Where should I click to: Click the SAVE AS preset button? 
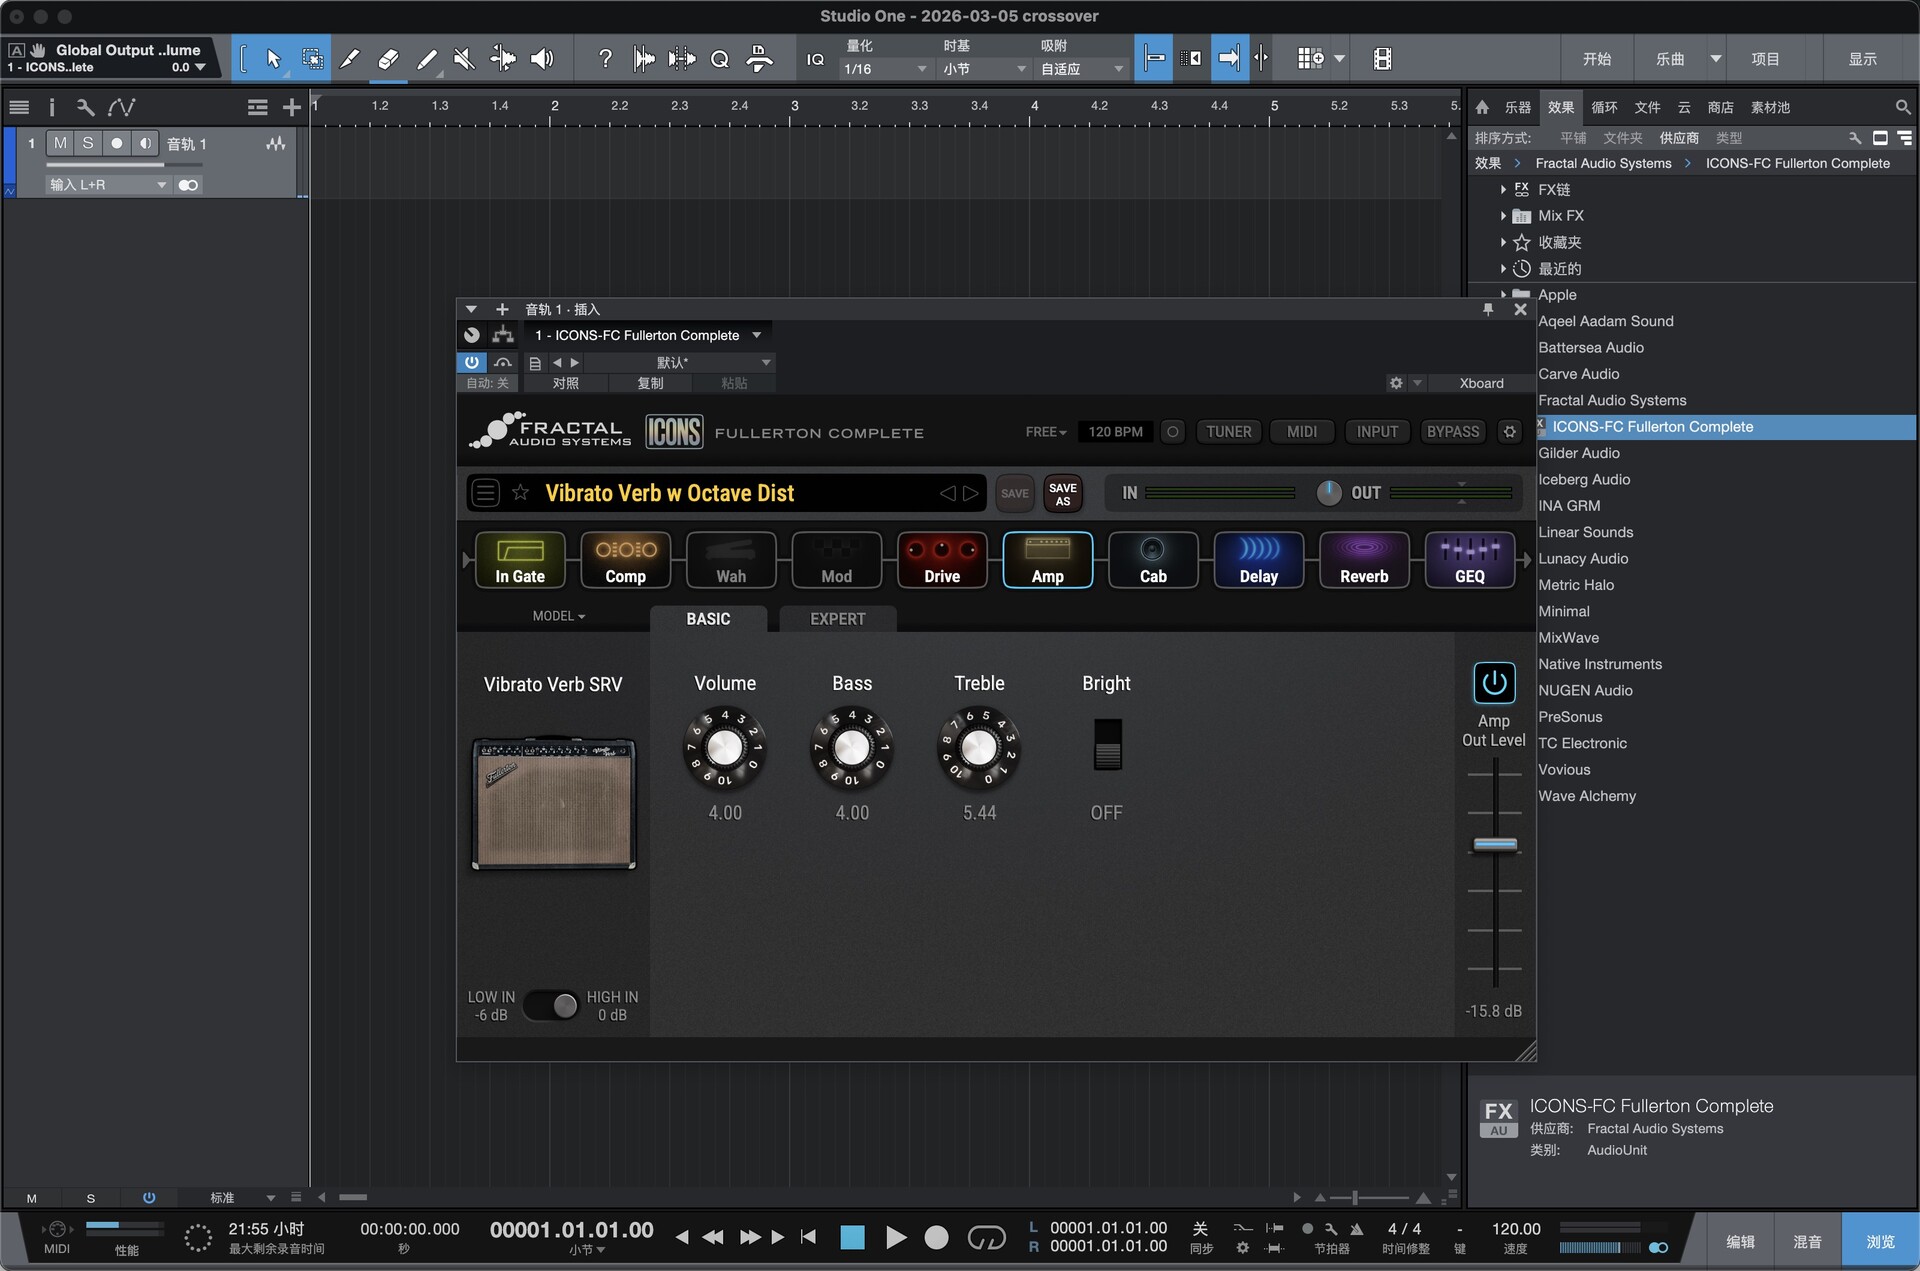pyautogui.click(x=1061, y=492)
